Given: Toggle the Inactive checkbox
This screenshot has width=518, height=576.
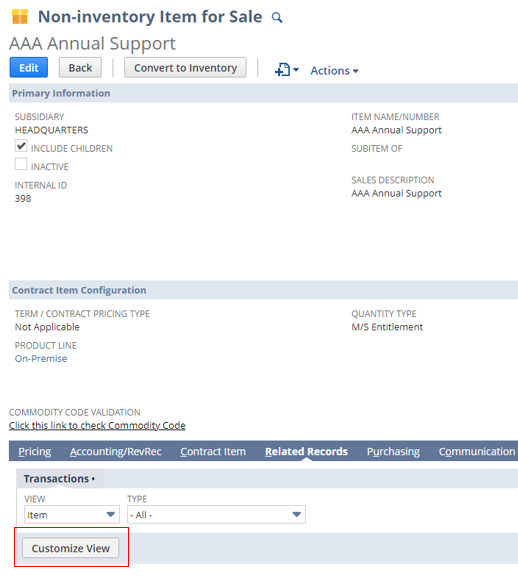Looking at the screenshot, I should click(21, 164).
